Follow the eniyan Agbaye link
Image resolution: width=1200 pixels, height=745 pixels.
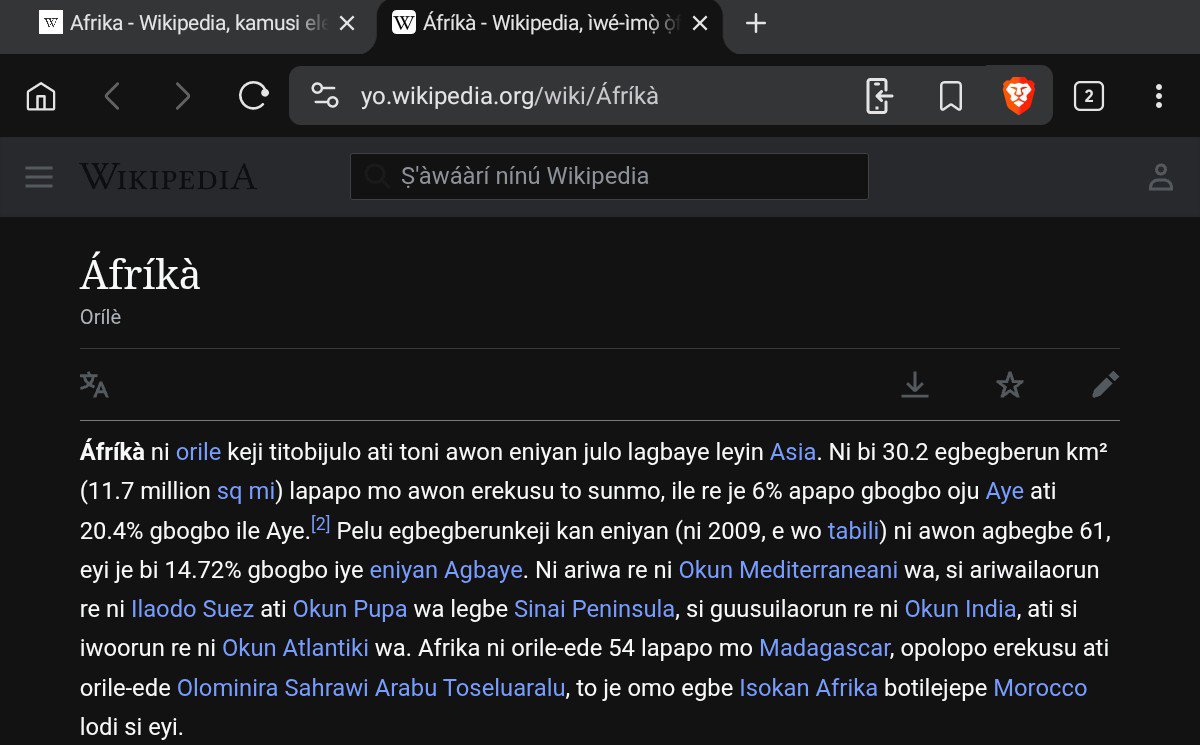tap(446, 570)
